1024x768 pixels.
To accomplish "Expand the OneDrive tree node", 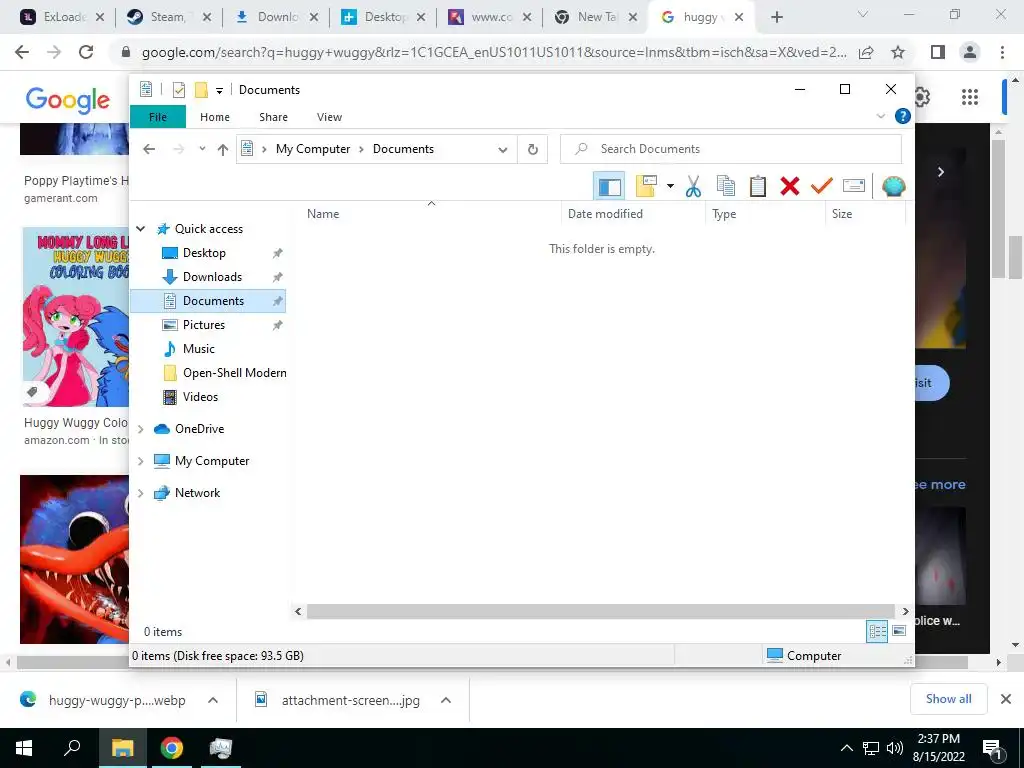I will [140, 429].
